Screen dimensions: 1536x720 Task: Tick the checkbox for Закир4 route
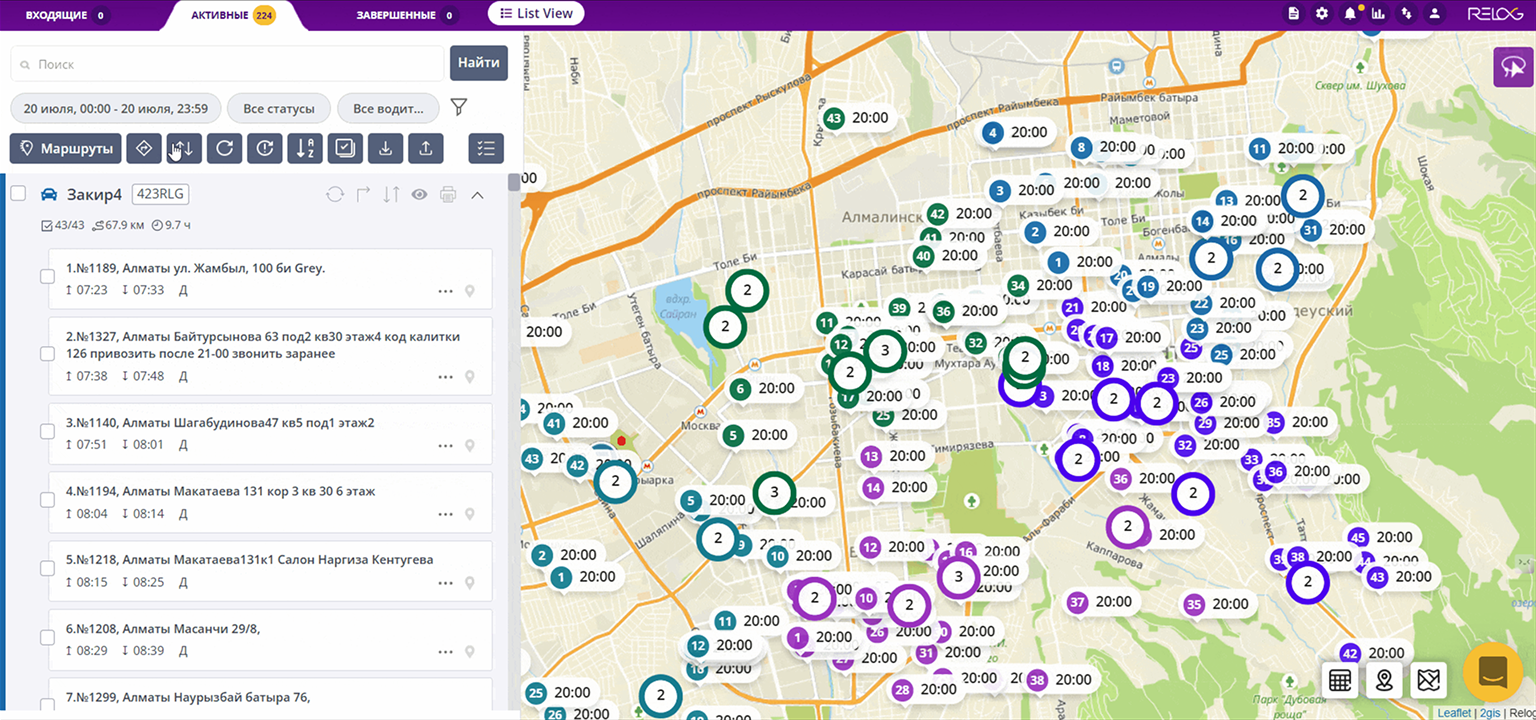tap(18, 194)
